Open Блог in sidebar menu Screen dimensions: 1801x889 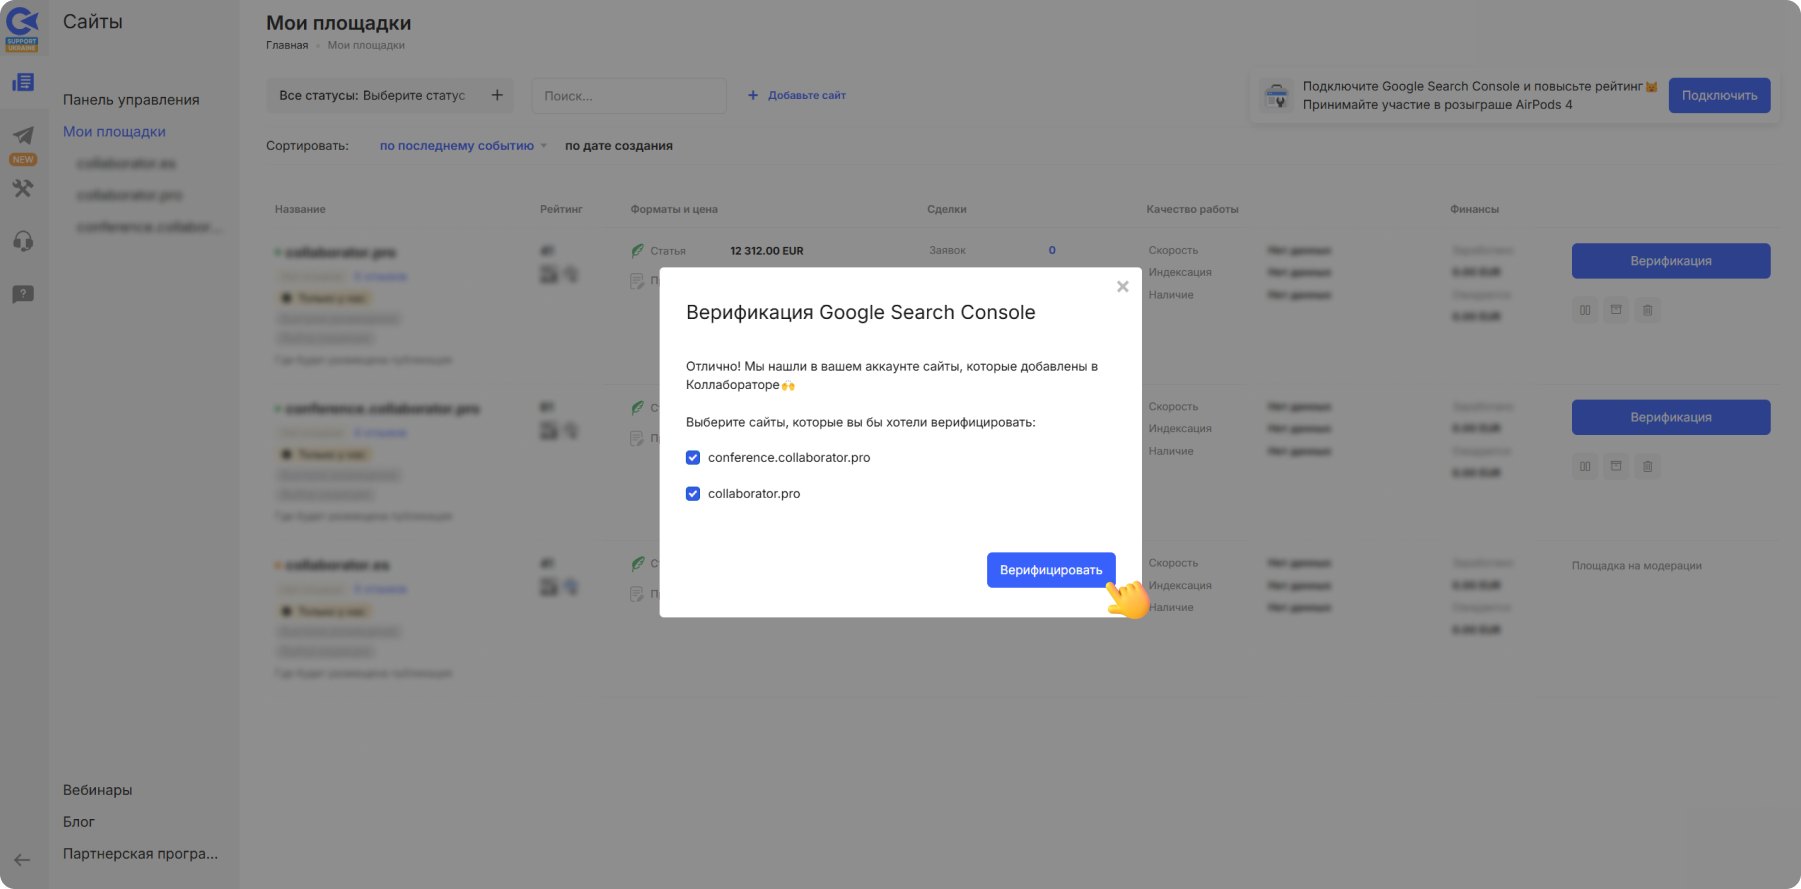[78, 822]
